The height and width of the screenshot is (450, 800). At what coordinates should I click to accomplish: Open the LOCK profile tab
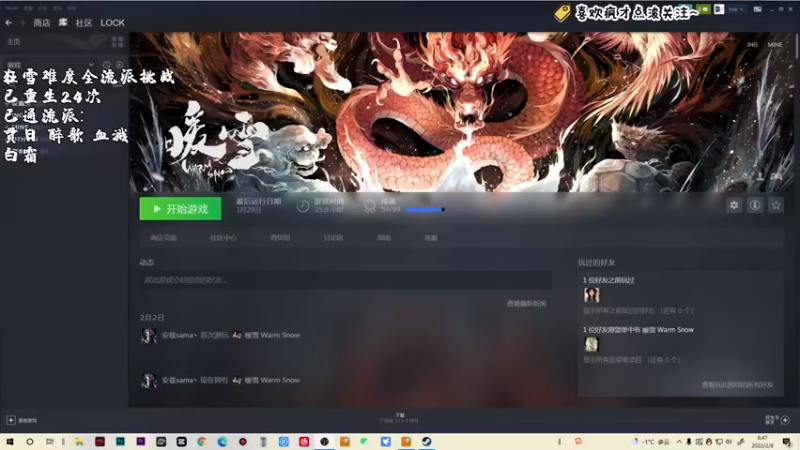point(112,22)
